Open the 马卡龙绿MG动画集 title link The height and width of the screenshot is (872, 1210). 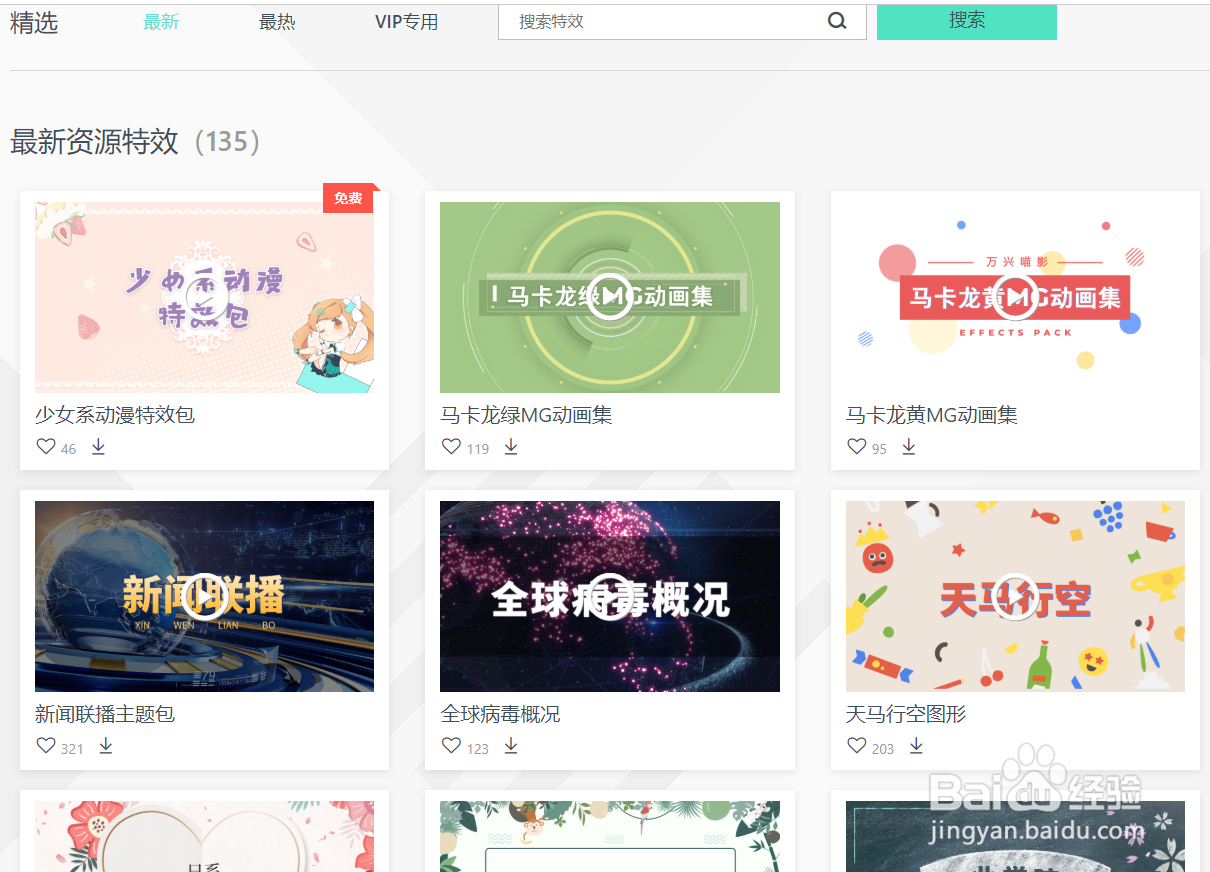click(526, 414)
